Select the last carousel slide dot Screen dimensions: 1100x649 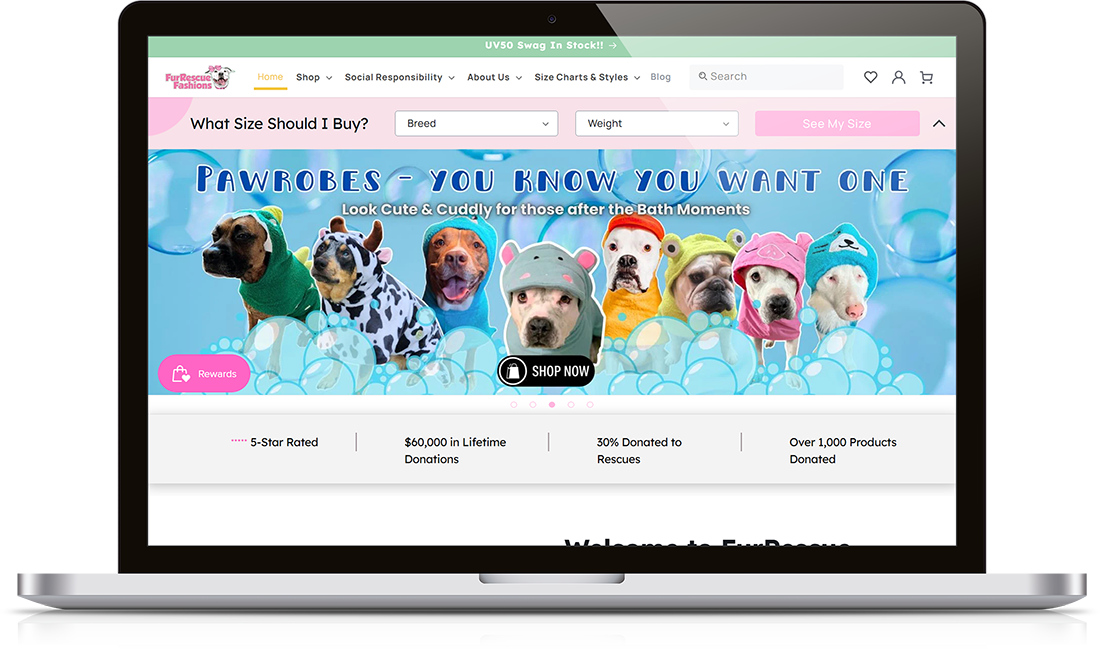point(590,405)
